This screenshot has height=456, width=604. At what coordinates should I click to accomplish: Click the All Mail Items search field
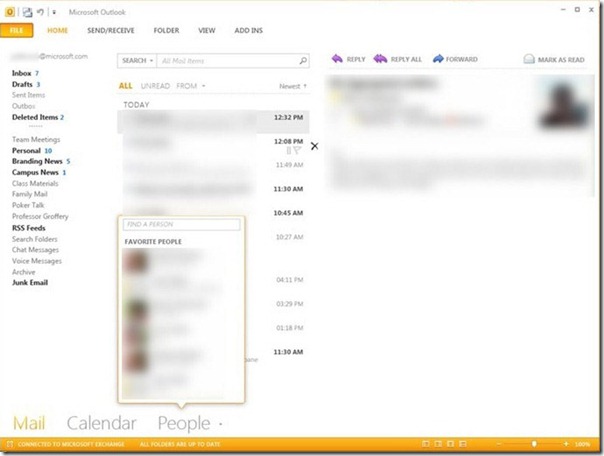coord(227,61)
